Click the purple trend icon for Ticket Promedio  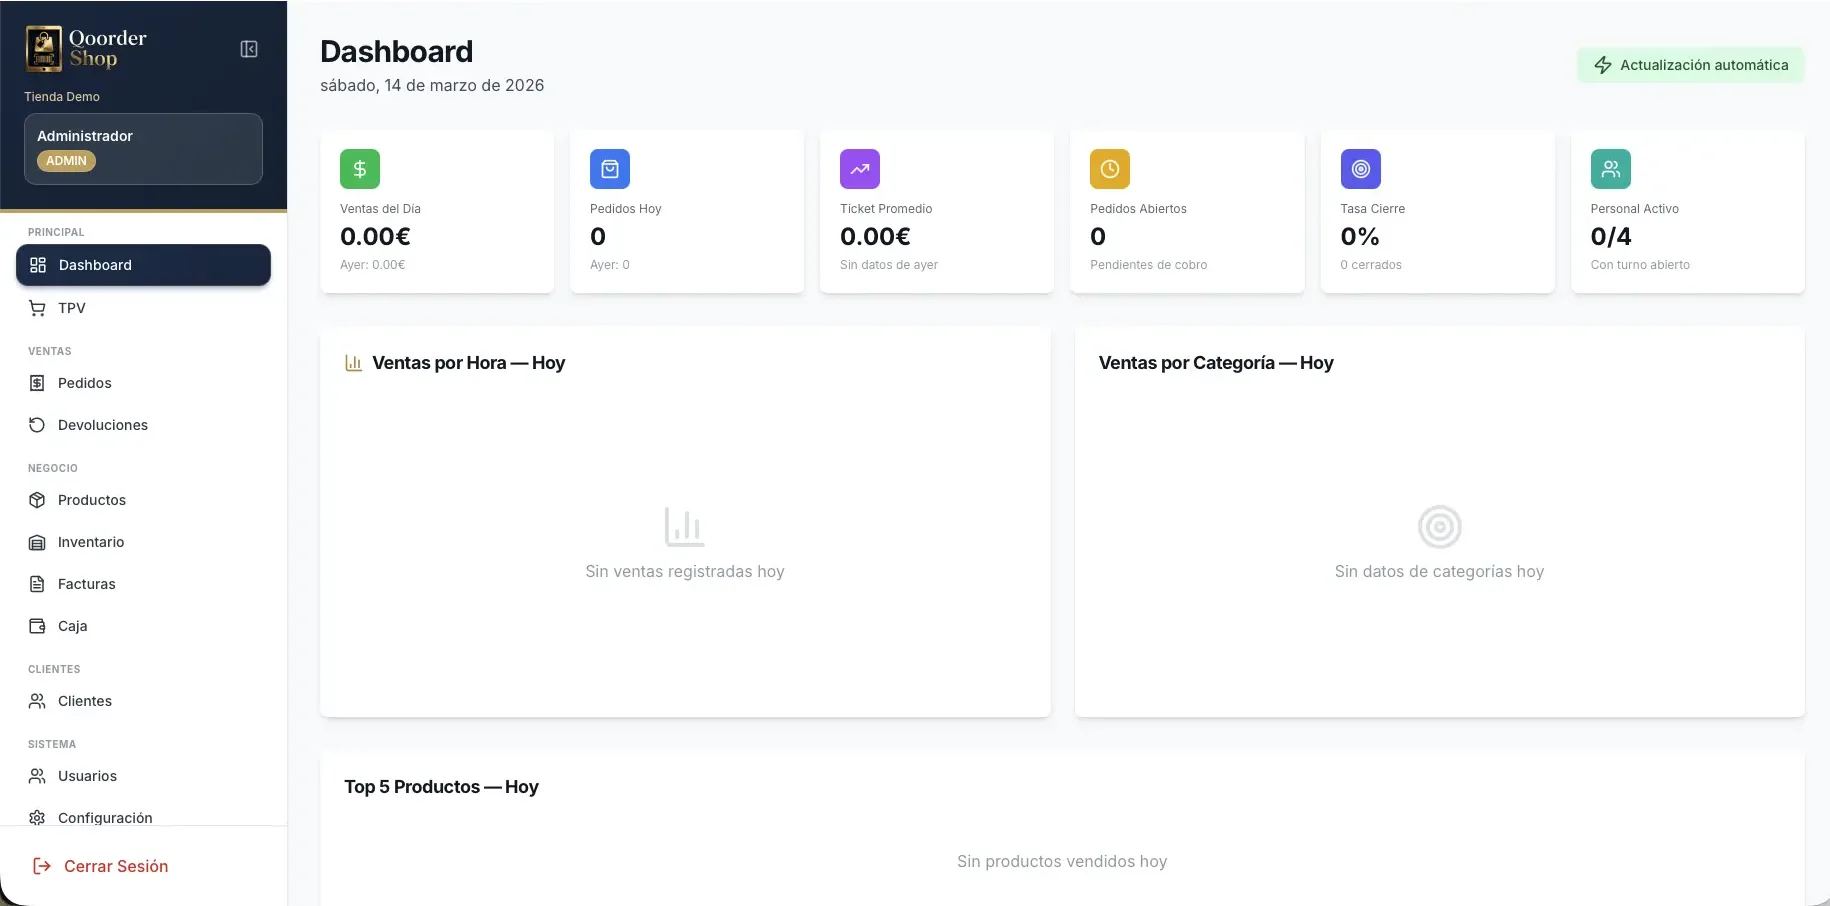(x=860, y=169)
